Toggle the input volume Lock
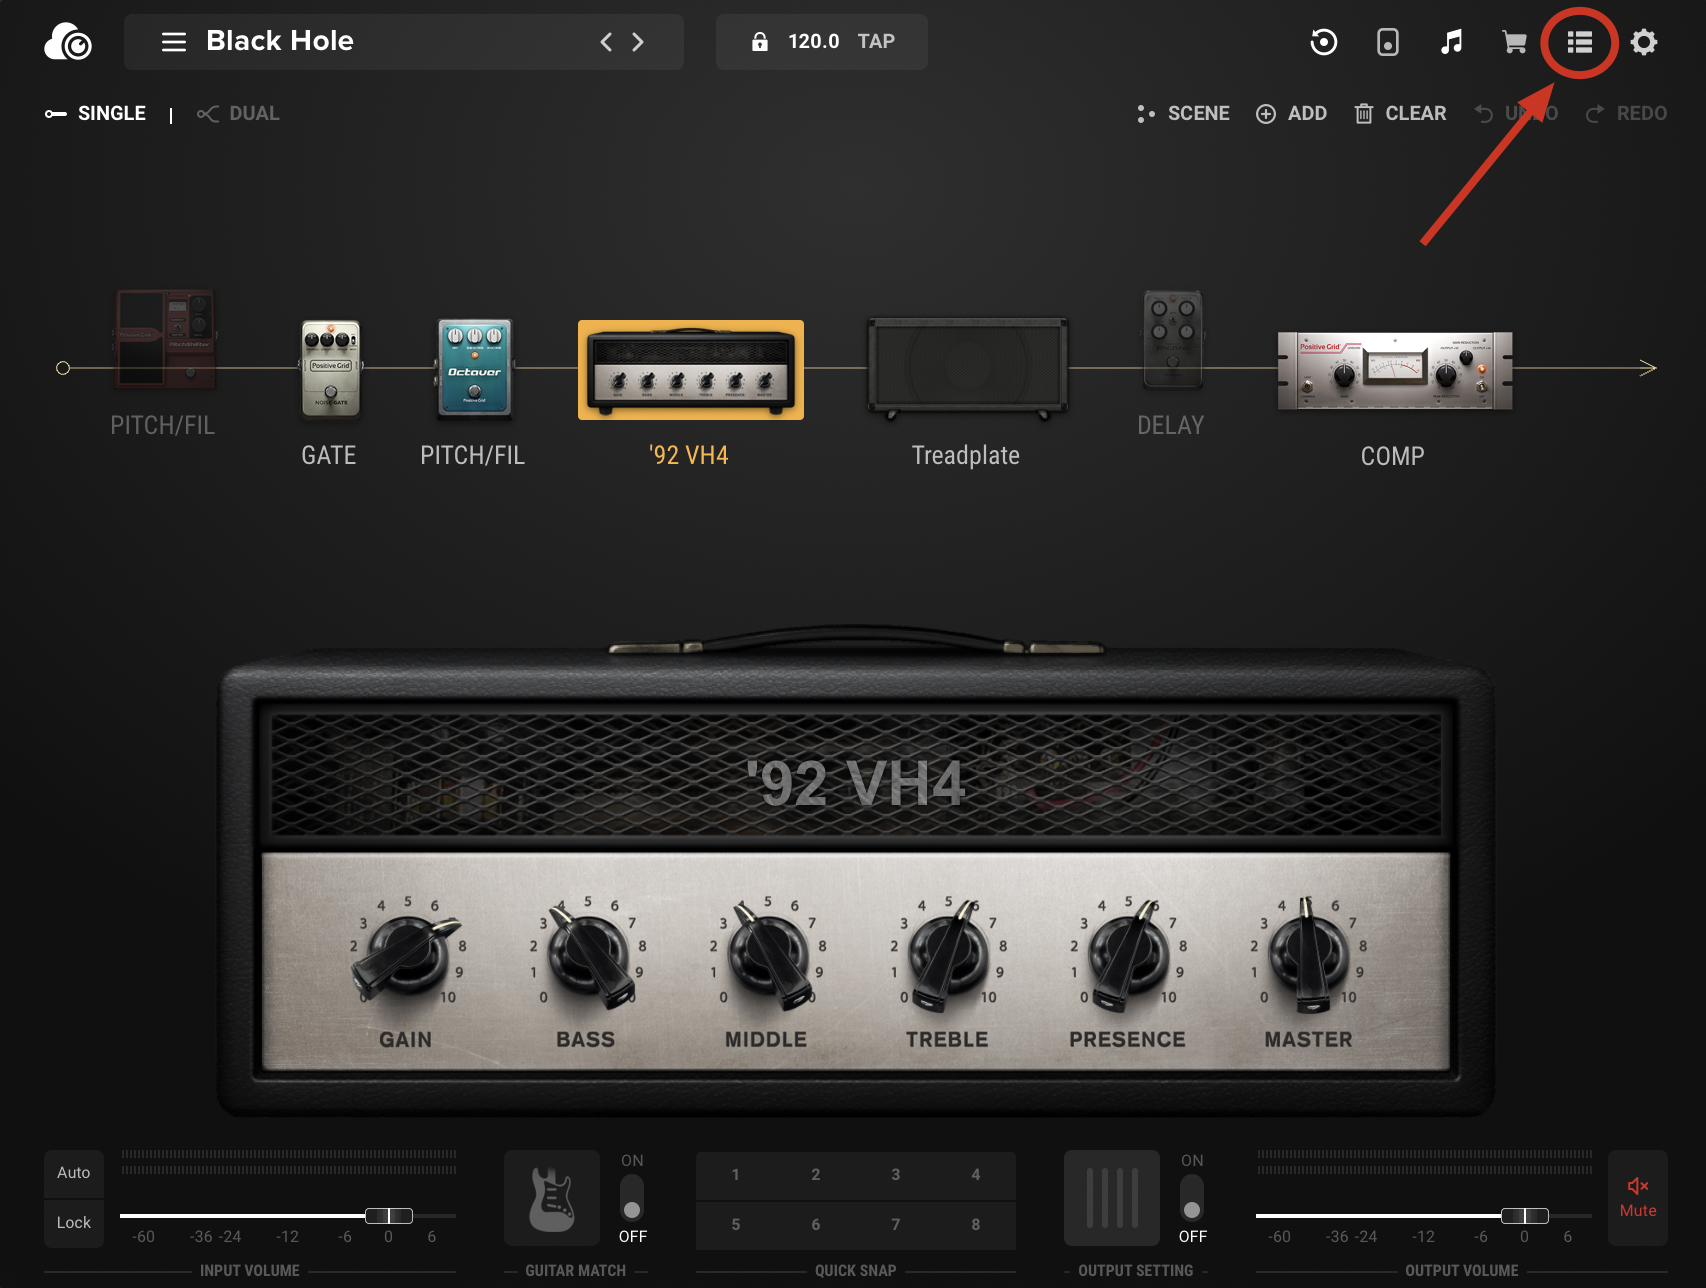1706x1288 pixels. (x=74, y=1223)
